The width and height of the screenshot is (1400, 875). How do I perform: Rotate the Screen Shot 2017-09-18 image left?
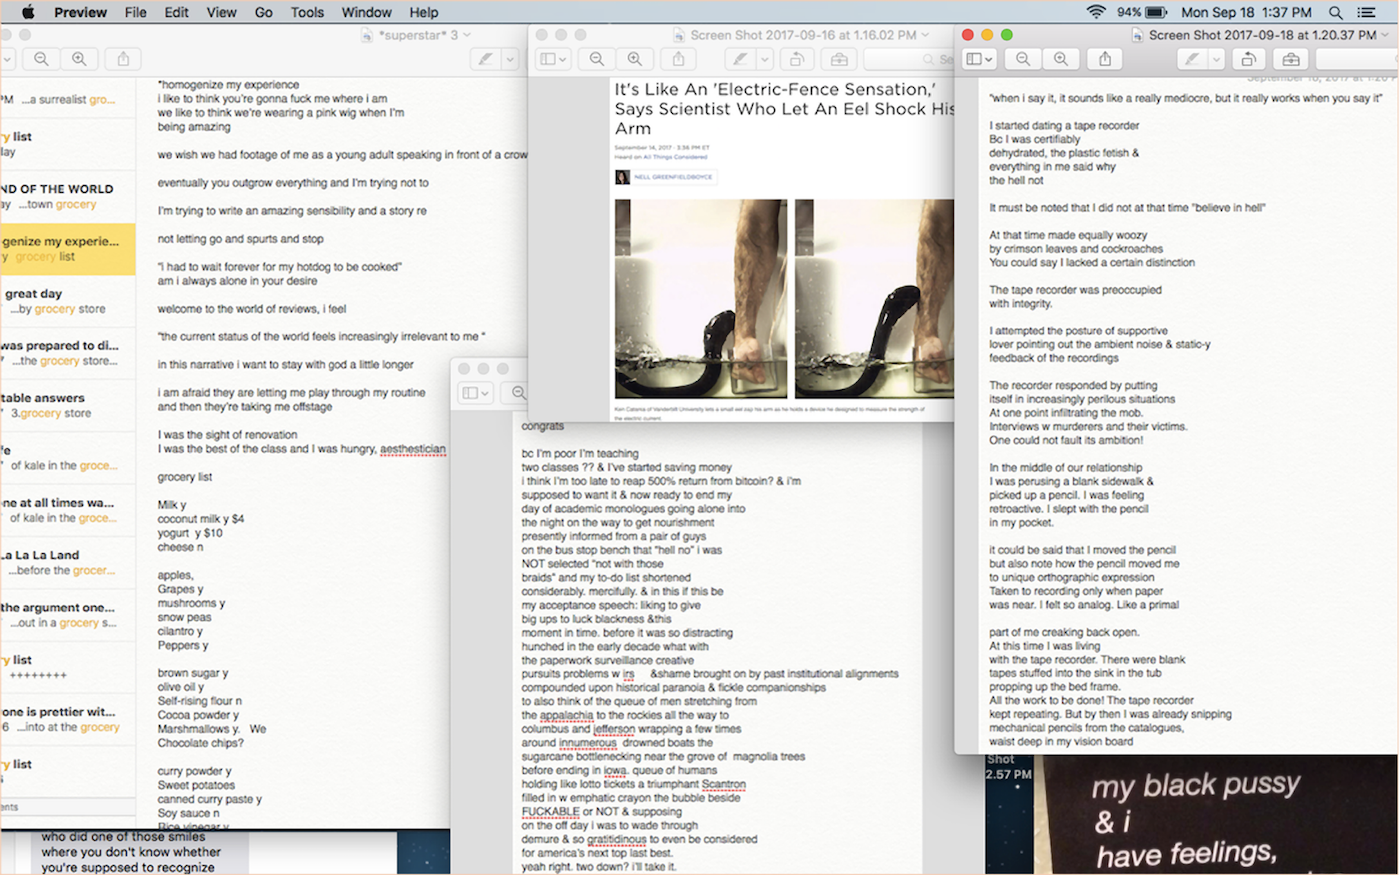click(1248, 59)
